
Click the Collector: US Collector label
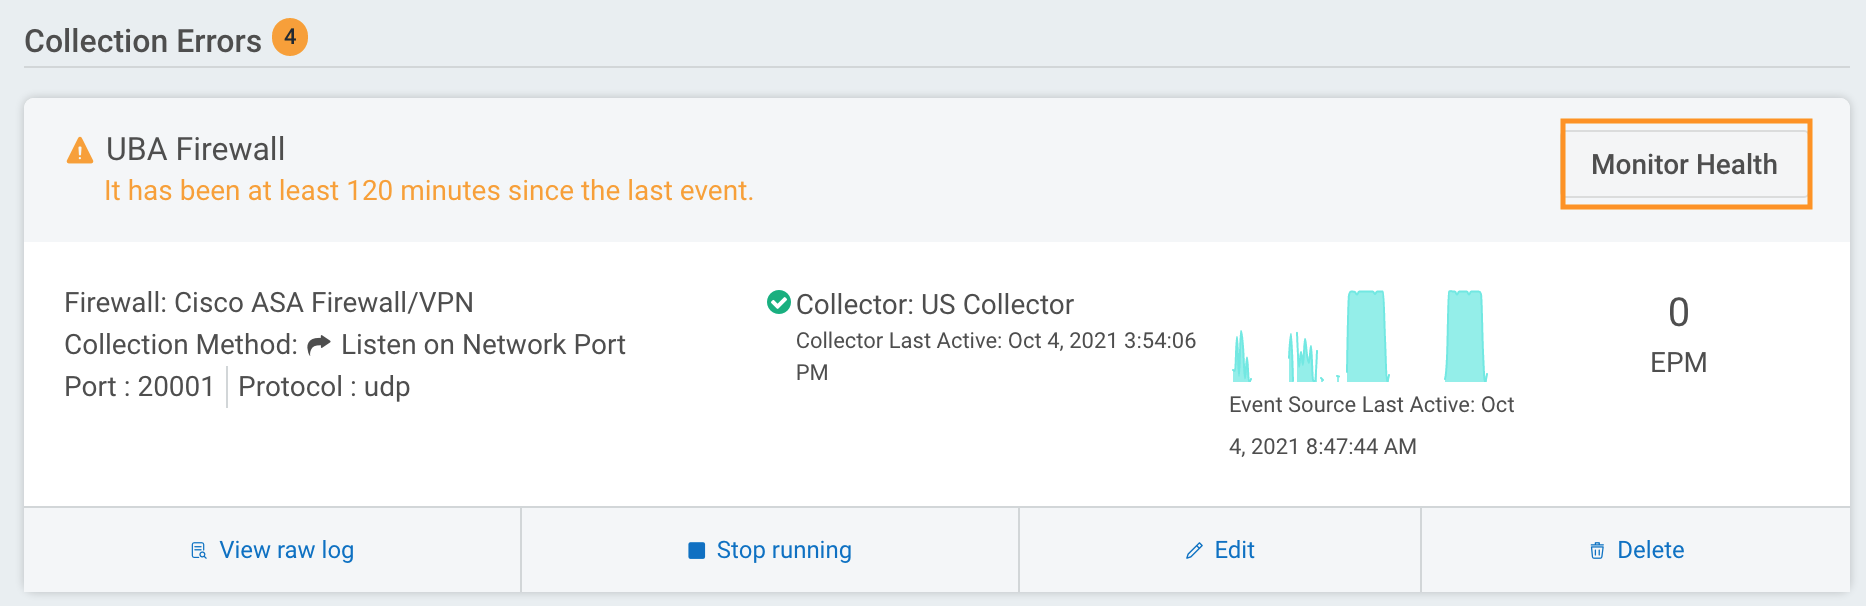pyautogui.click(x=934, y=304)
